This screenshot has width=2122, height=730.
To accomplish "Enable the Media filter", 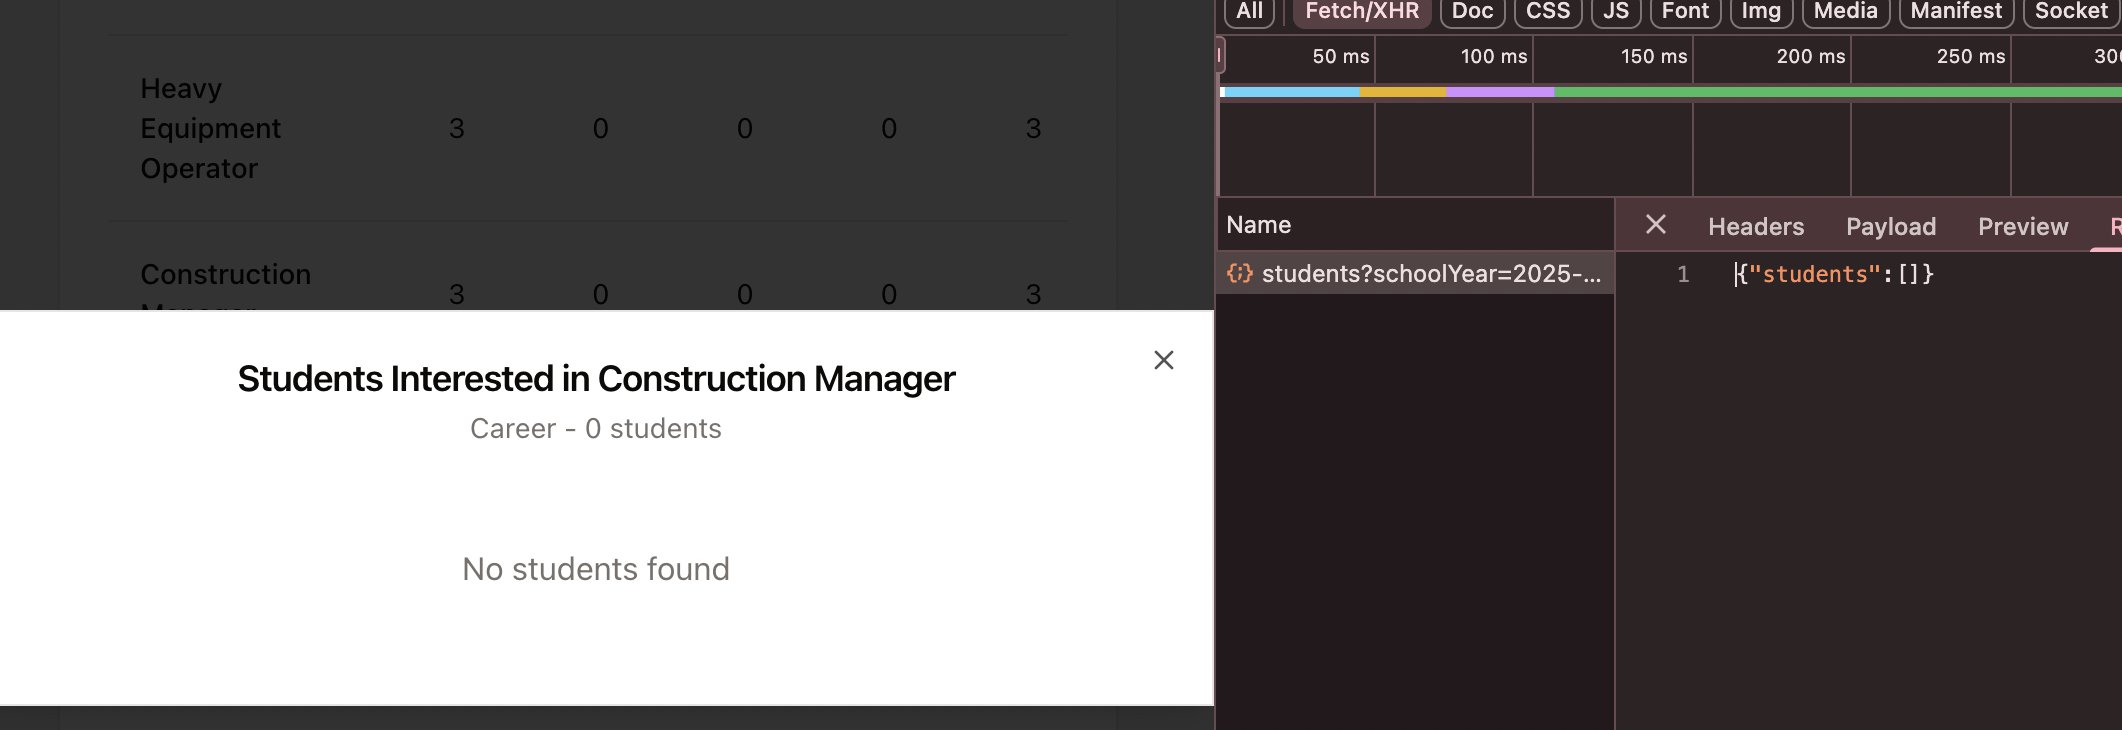I will pos(1845,11).
